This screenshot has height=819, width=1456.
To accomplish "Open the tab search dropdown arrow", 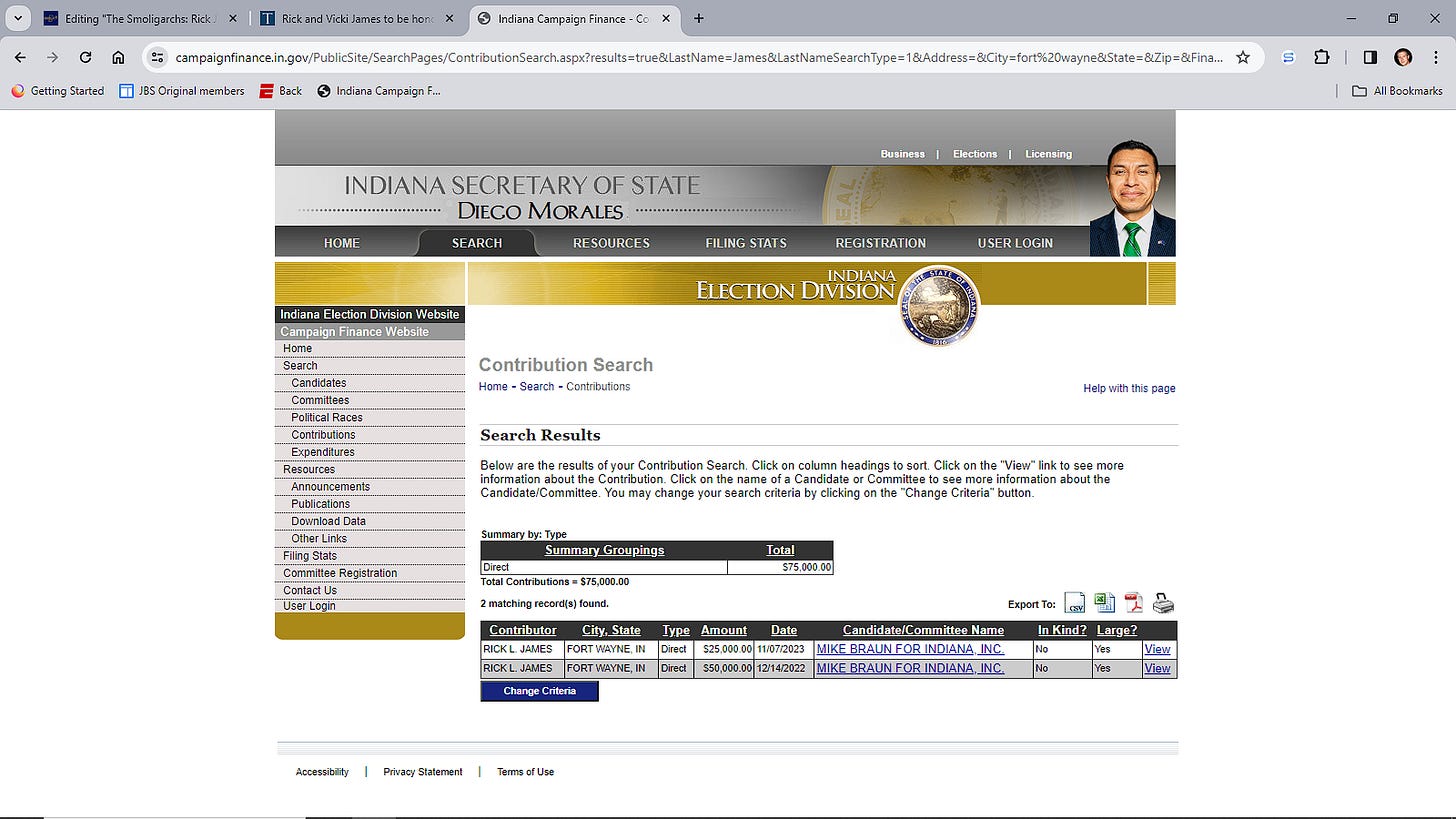I will 18,18.
